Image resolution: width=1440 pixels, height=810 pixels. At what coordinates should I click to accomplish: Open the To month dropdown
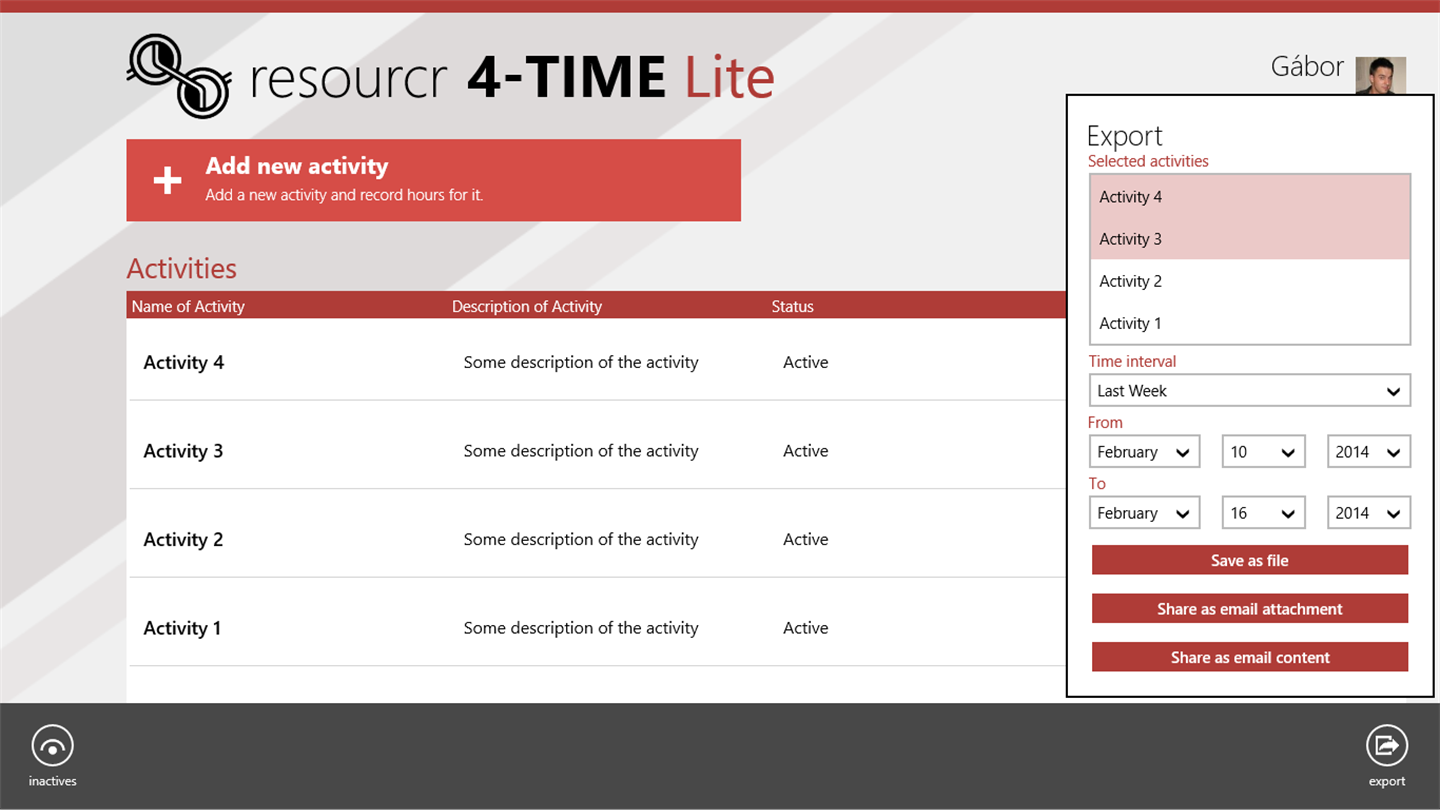coord(1144,513)
